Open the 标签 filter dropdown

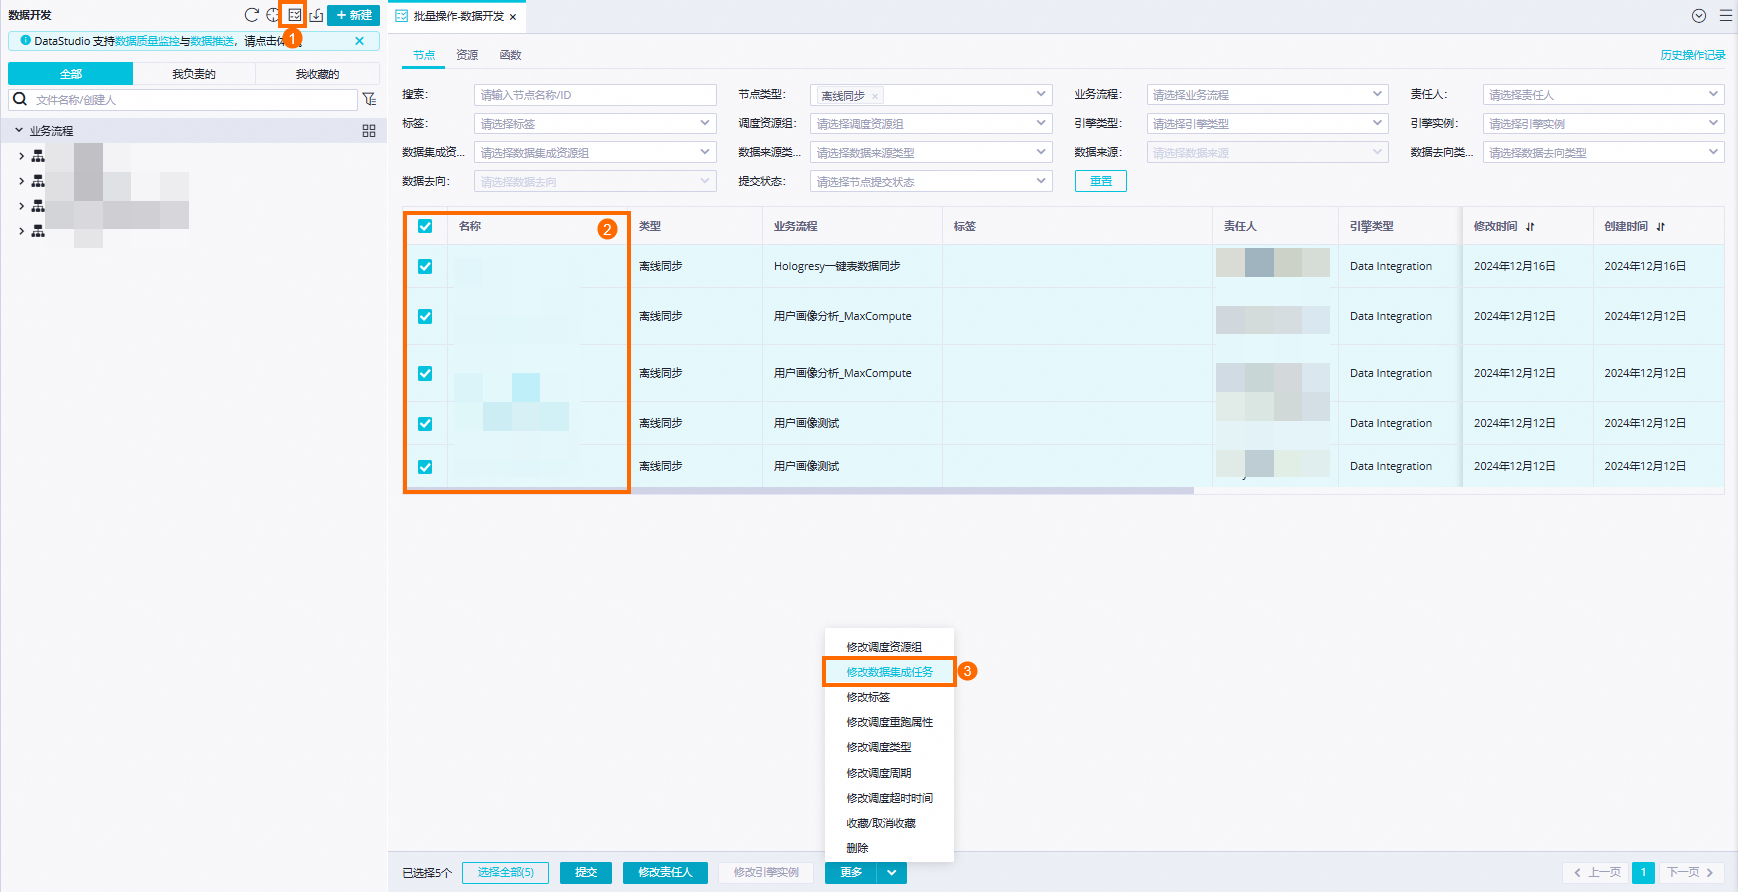point(595,124)
